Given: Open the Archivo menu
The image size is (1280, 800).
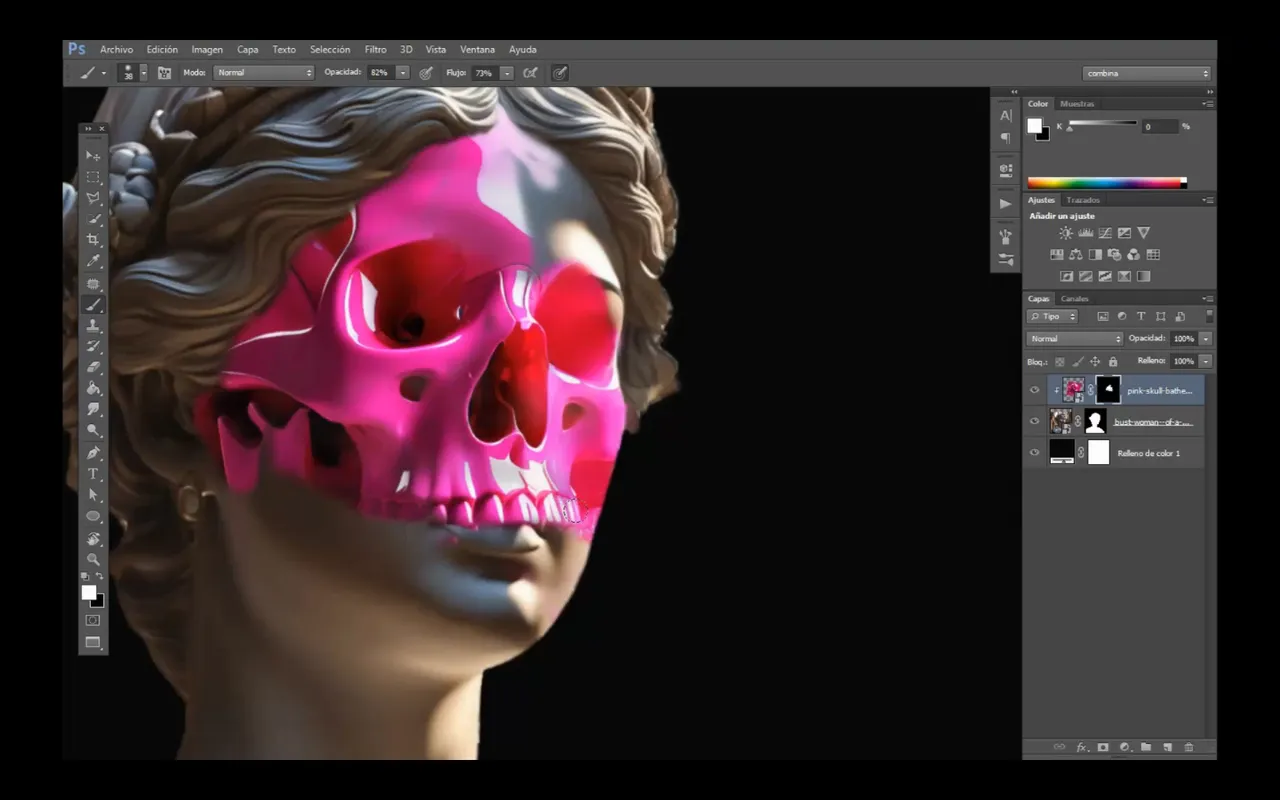Looking at the screenshot, I should (x=116, y=49).
